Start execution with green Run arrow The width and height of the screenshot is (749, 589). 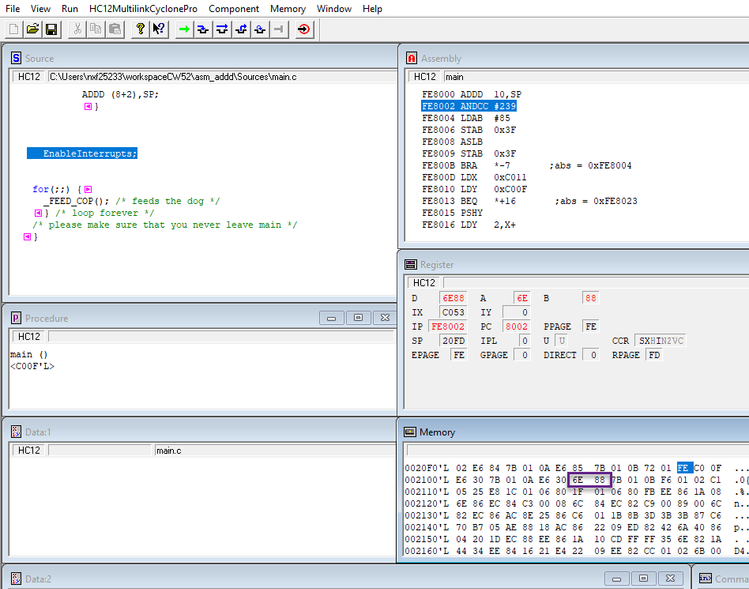[x=184, y=29]
